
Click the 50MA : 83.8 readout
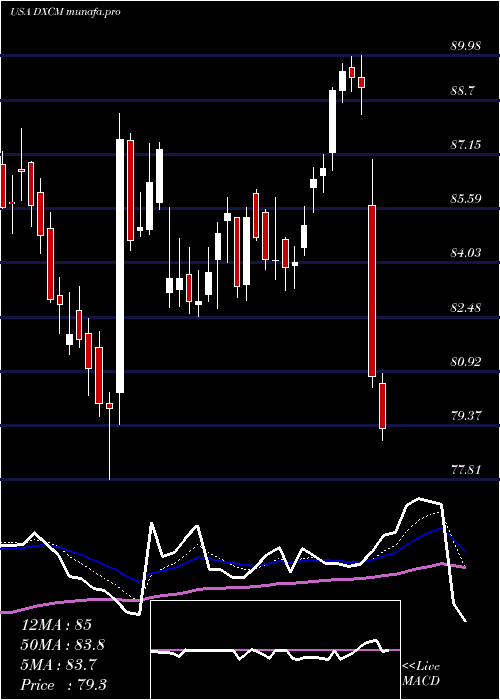point(63,645)
